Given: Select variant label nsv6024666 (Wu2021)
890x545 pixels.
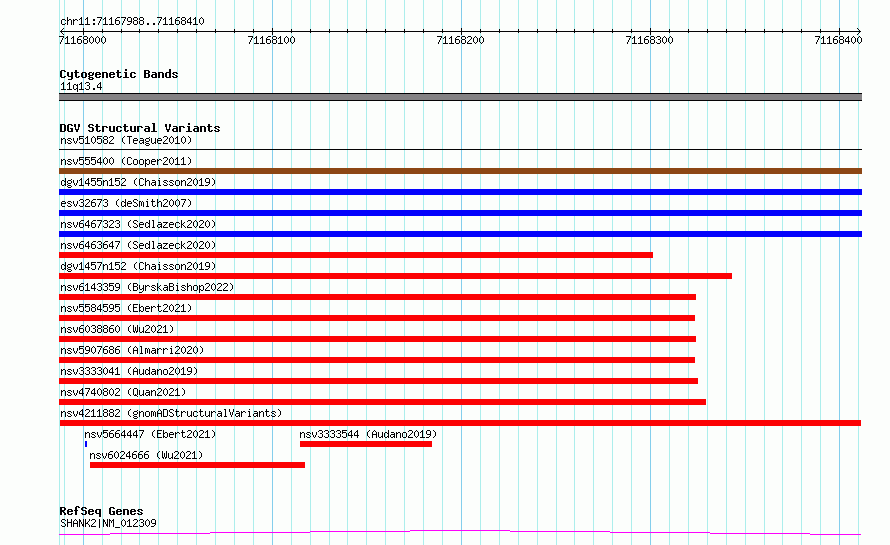Looking at the screenshot, I should [146, 455].
